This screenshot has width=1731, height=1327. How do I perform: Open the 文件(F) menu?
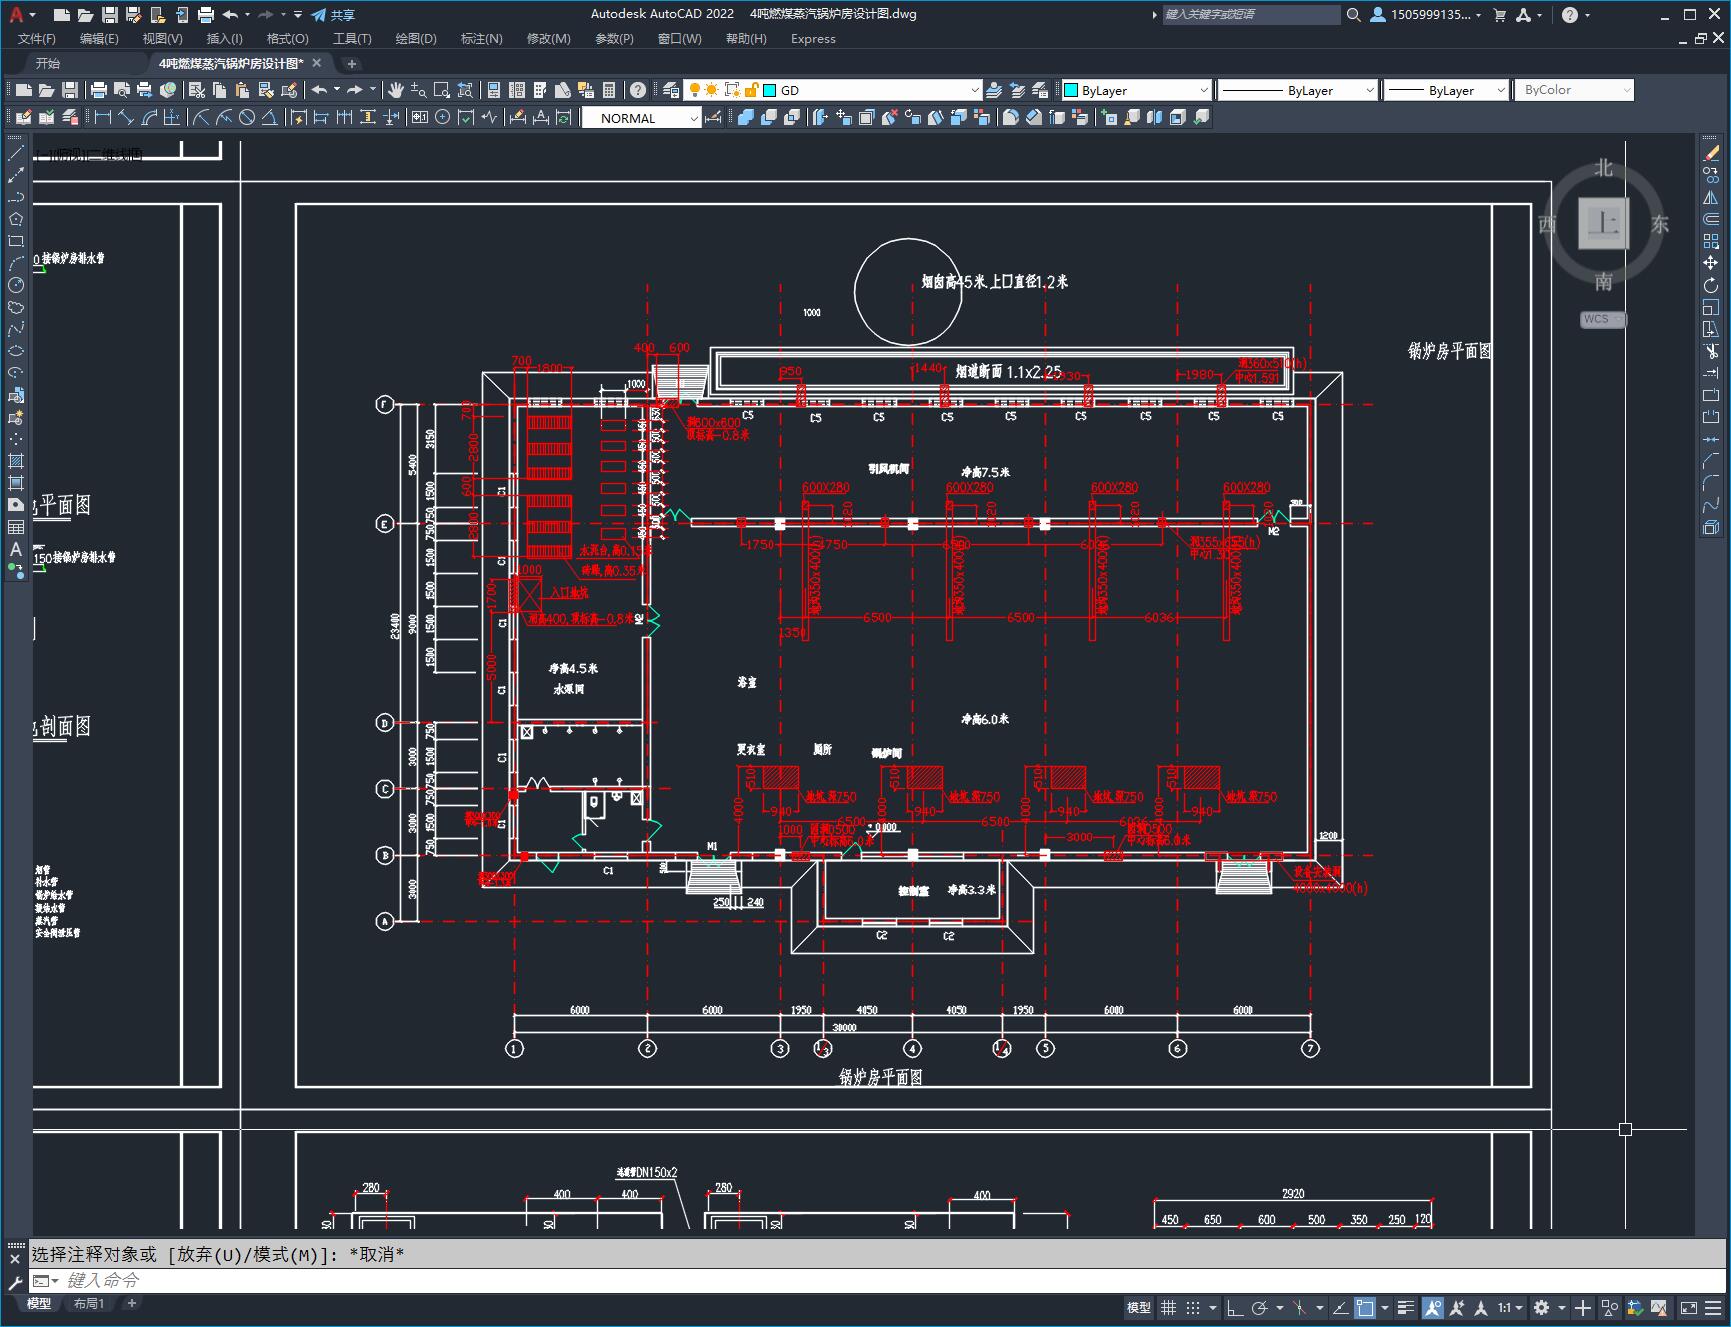(x=37, y=39)
